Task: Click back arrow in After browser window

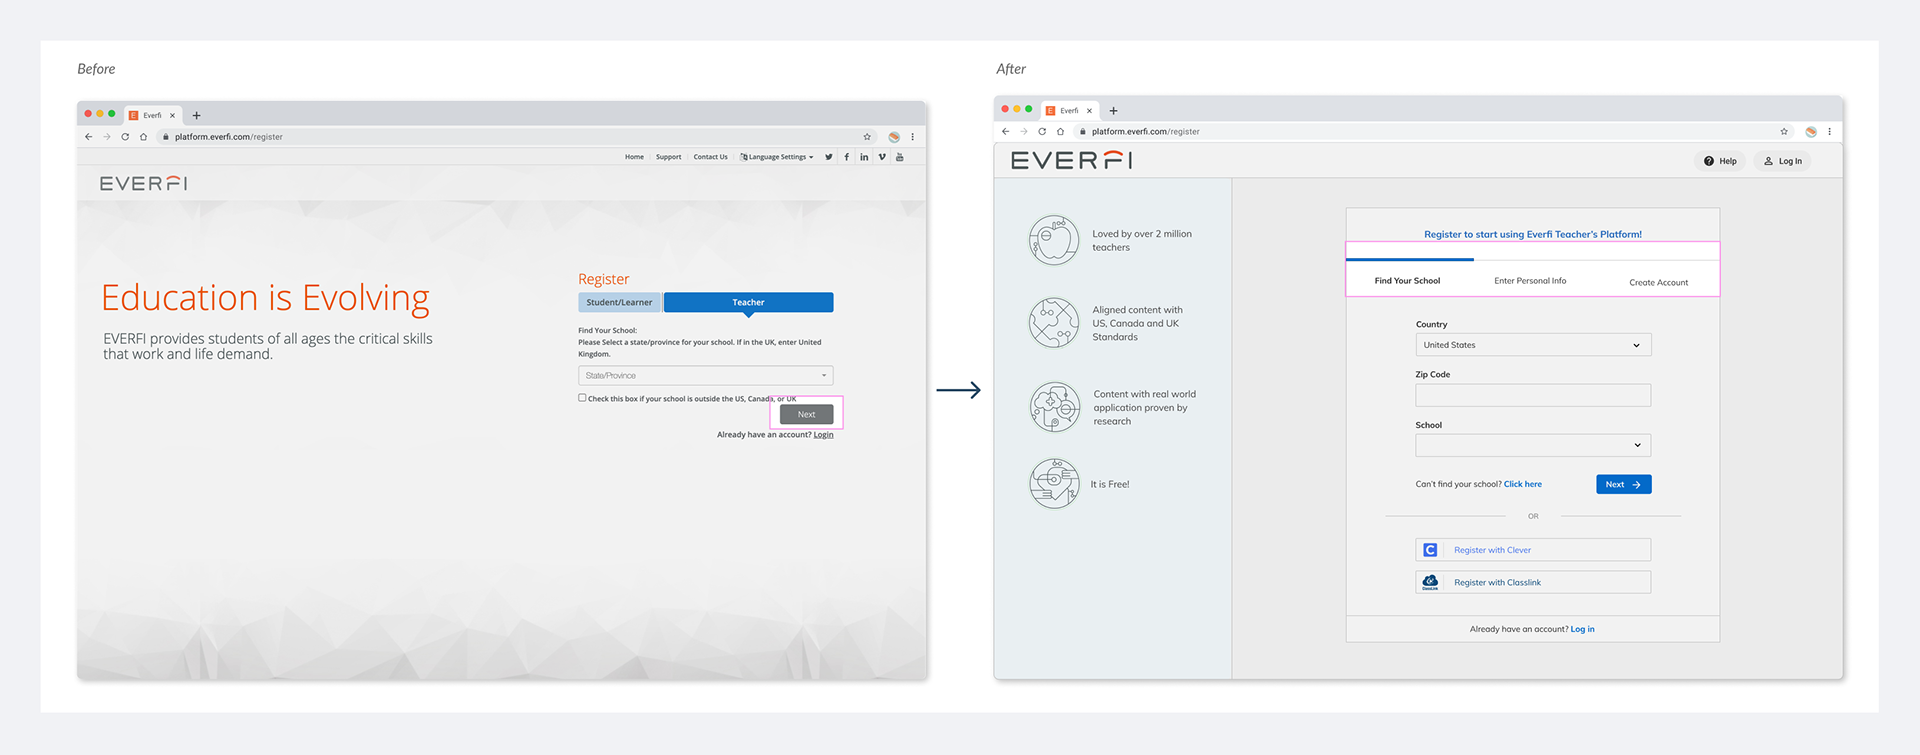Action: (x=1006, y=132)
